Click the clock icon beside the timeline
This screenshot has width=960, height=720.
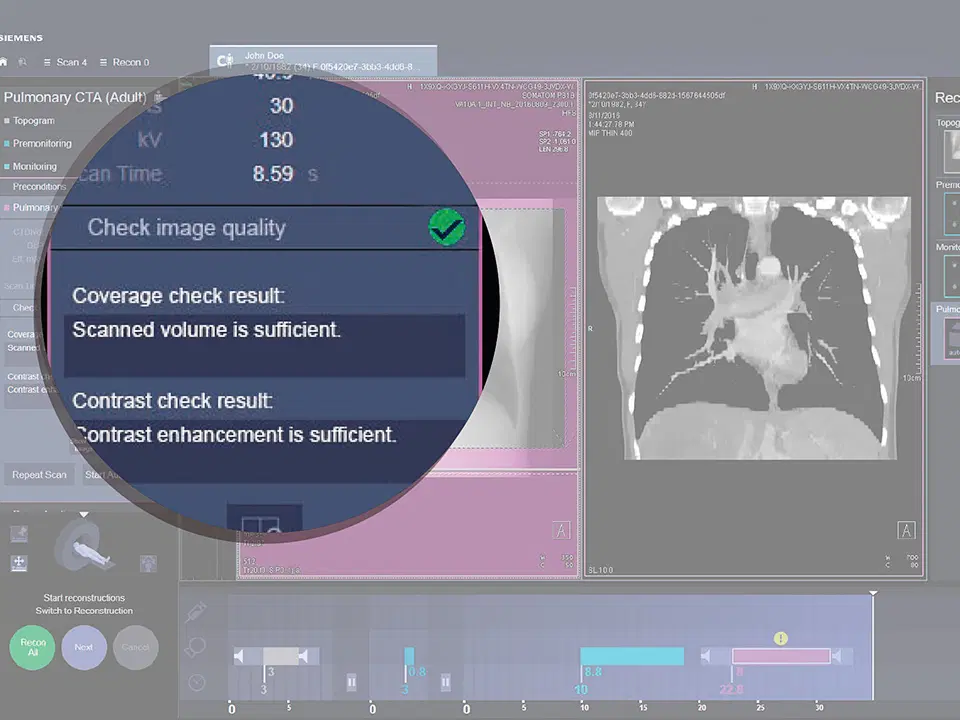(196, 682)
